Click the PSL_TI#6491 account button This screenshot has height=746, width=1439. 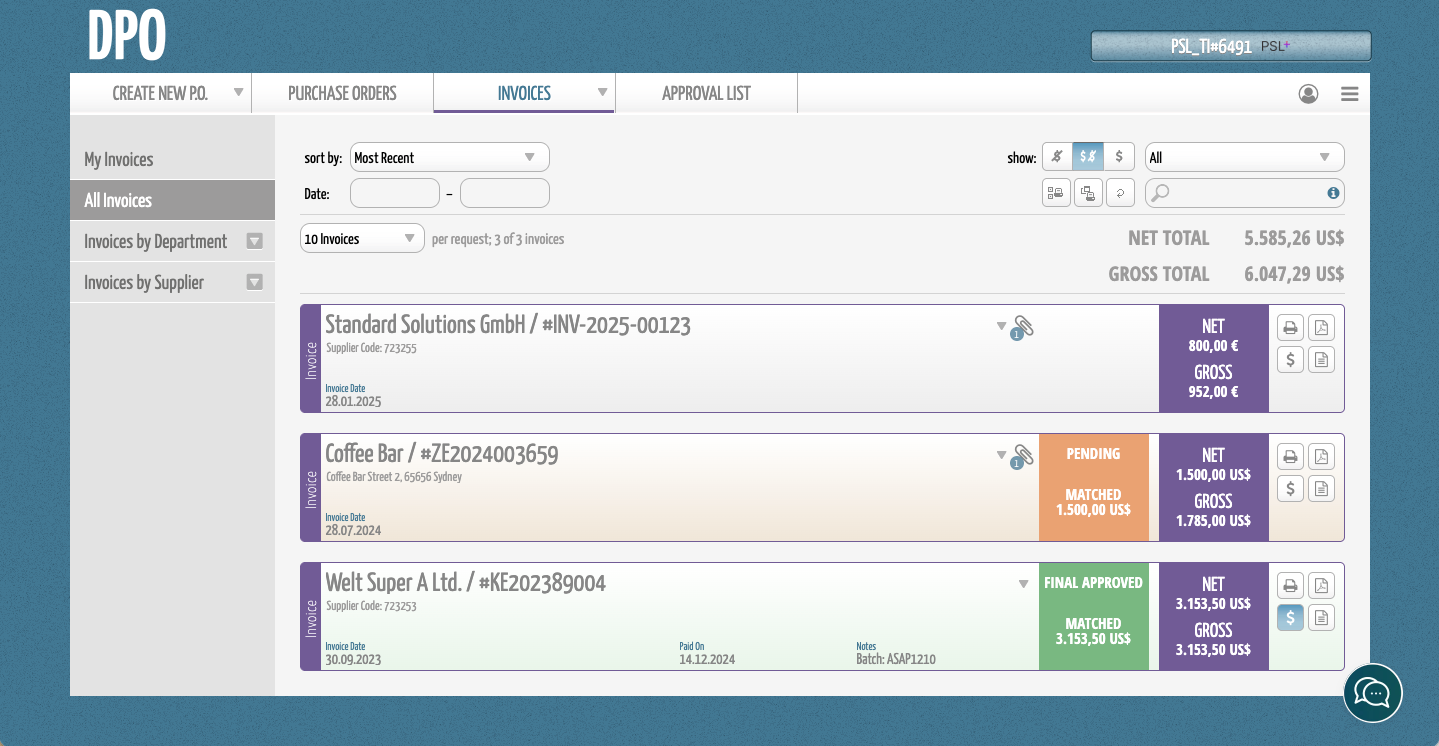(1231, 46)
